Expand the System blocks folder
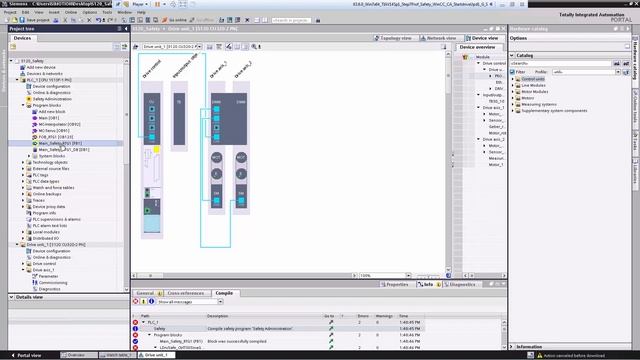This screenshot has height=360, width=640. click(29, 156)
